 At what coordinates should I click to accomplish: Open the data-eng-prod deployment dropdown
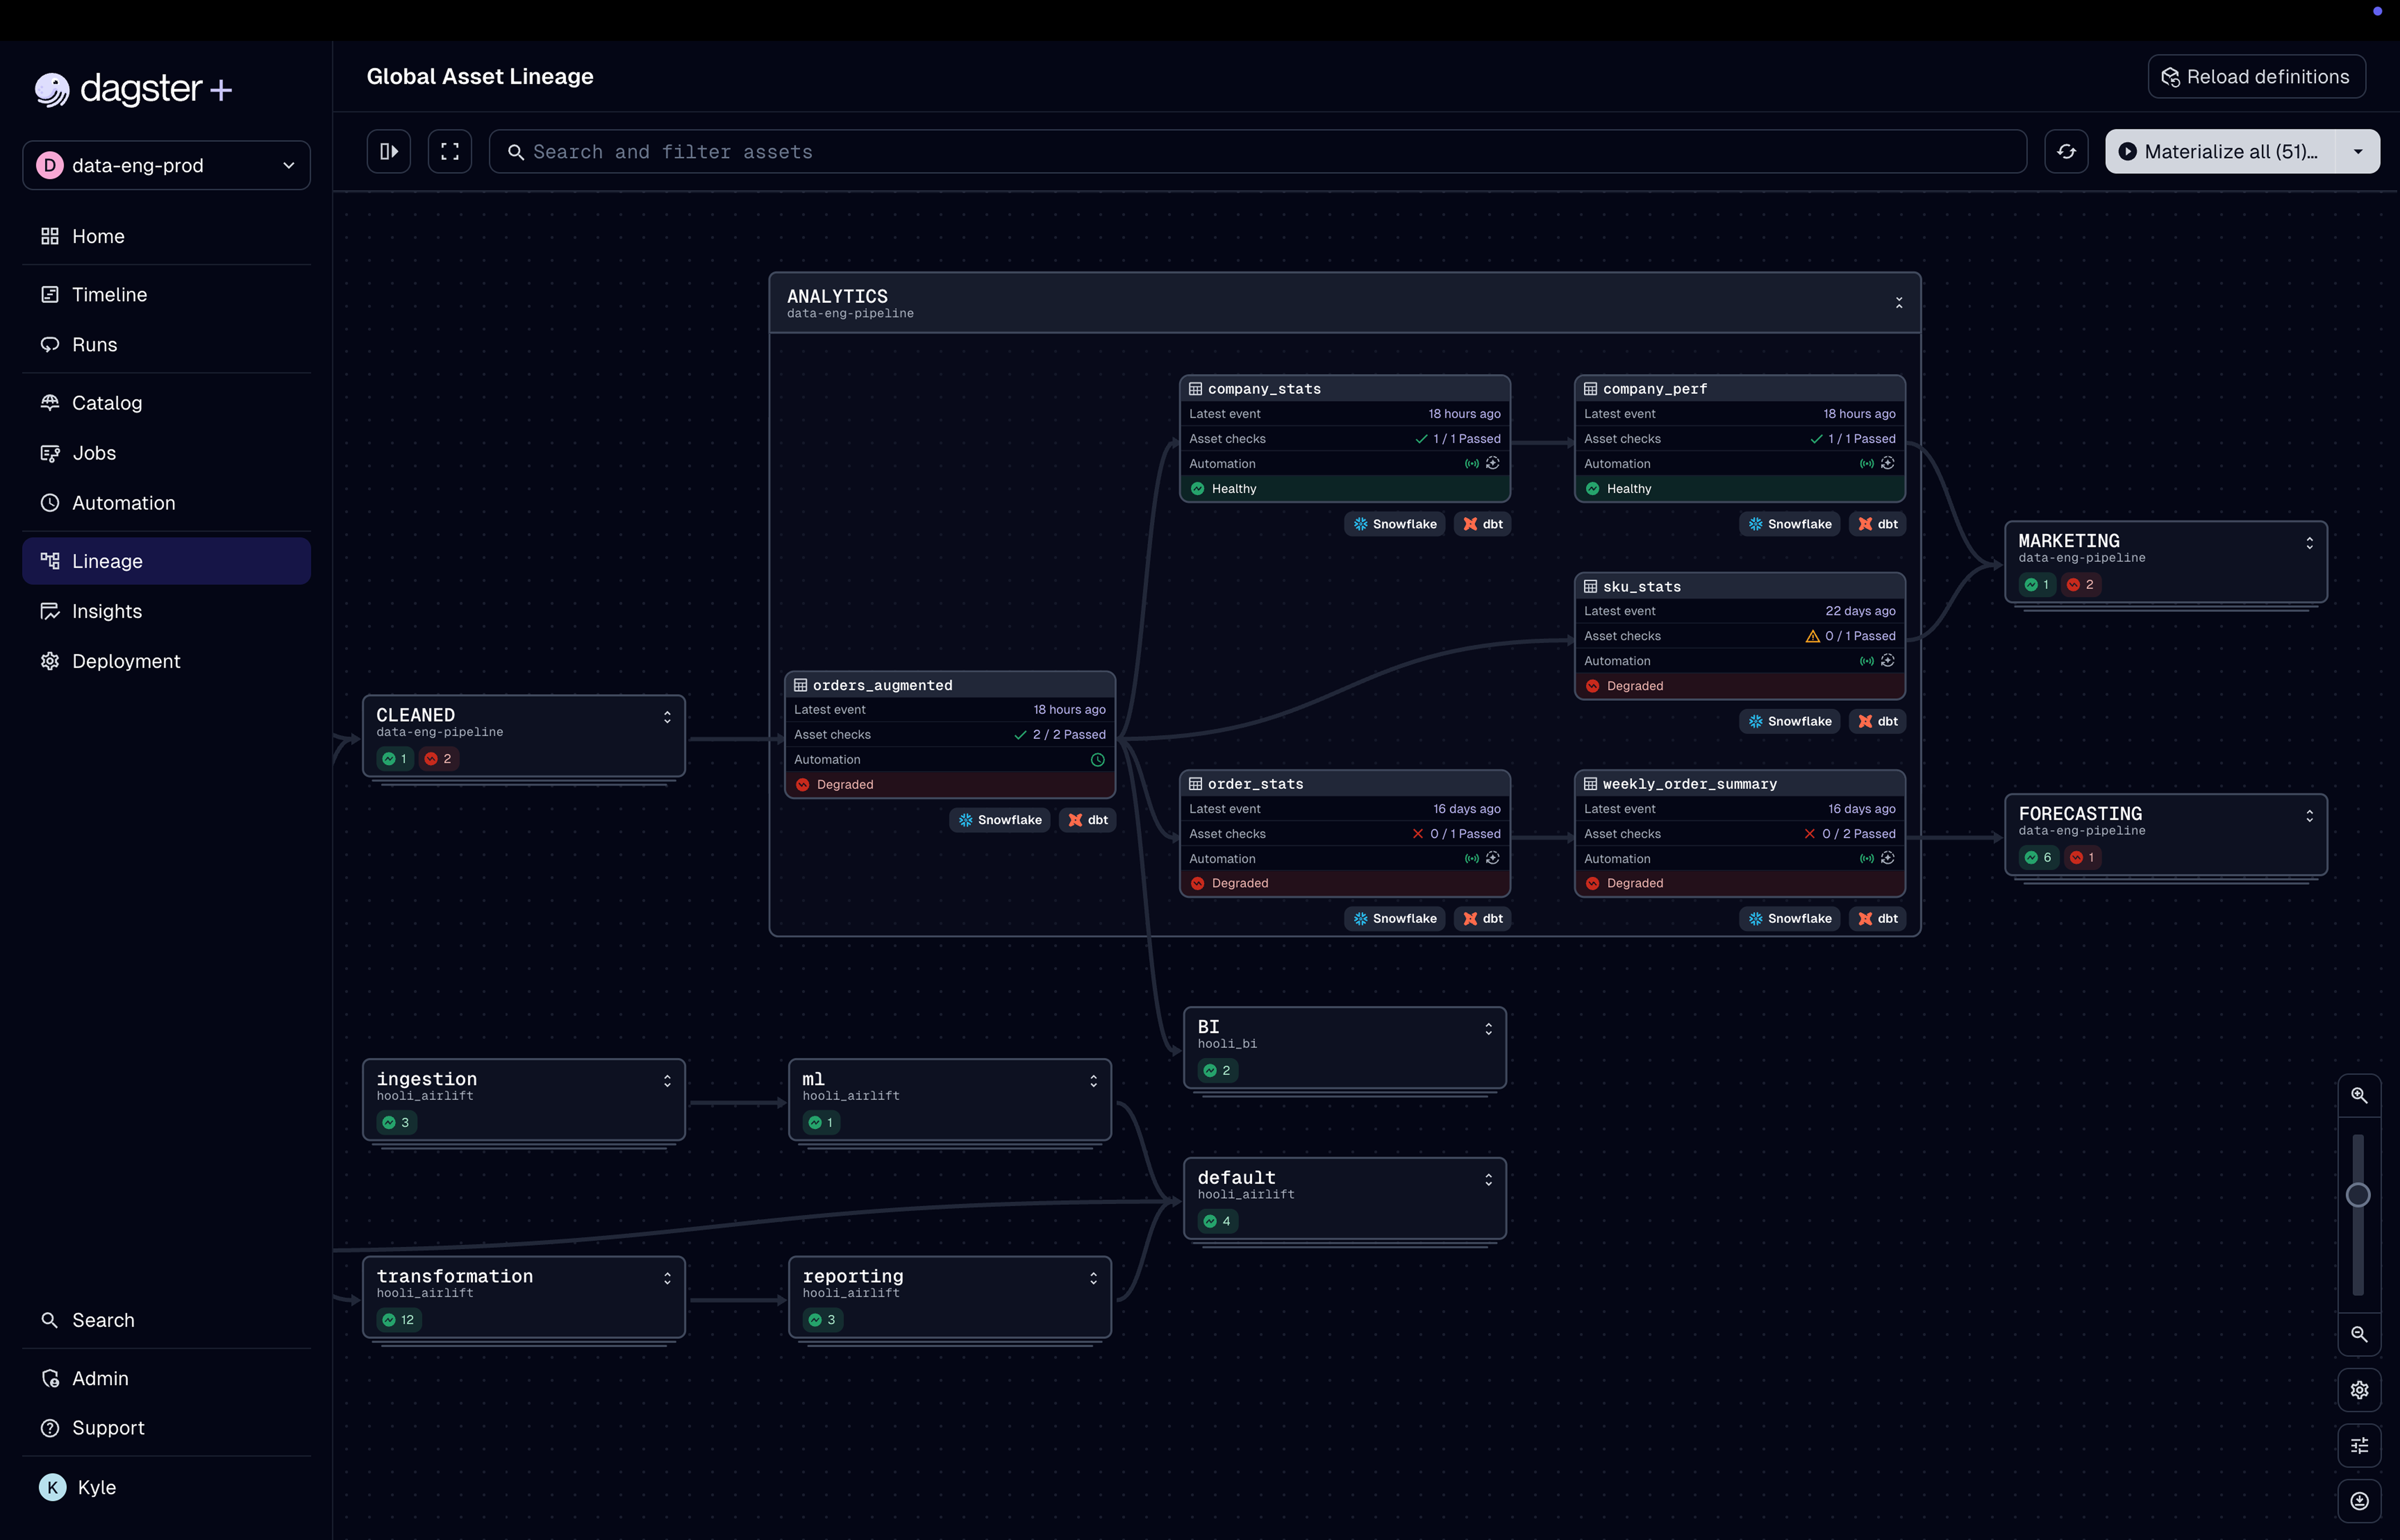click(166, 165)
